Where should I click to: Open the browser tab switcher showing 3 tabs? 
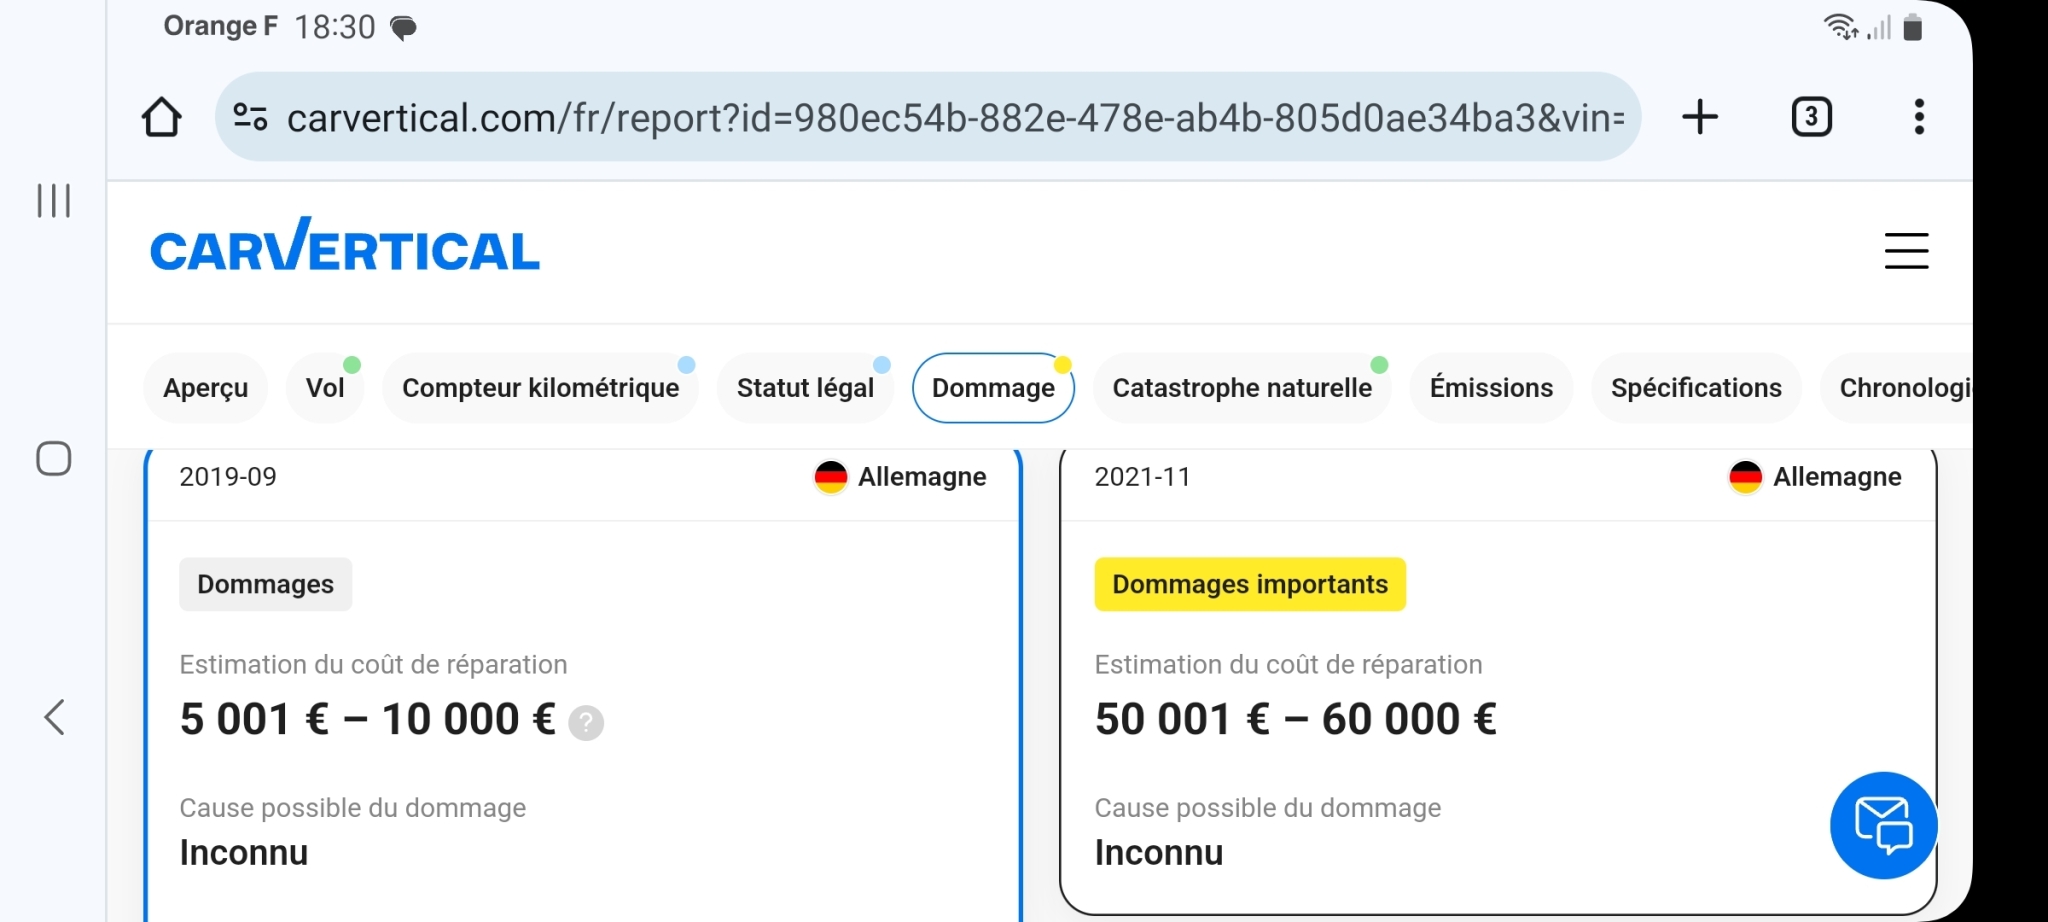[1812, 116]
